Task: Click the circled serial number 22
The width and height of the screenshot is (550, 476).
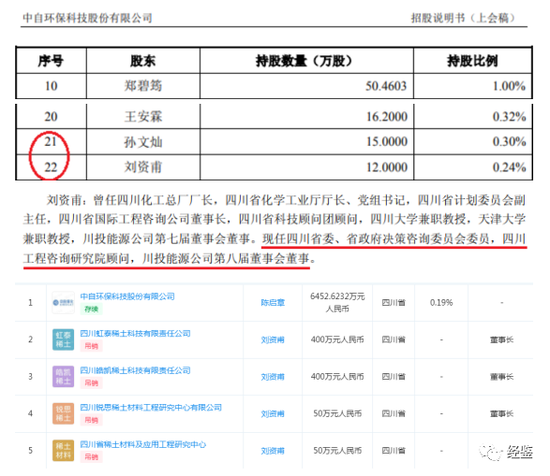Action: point(51,167)
